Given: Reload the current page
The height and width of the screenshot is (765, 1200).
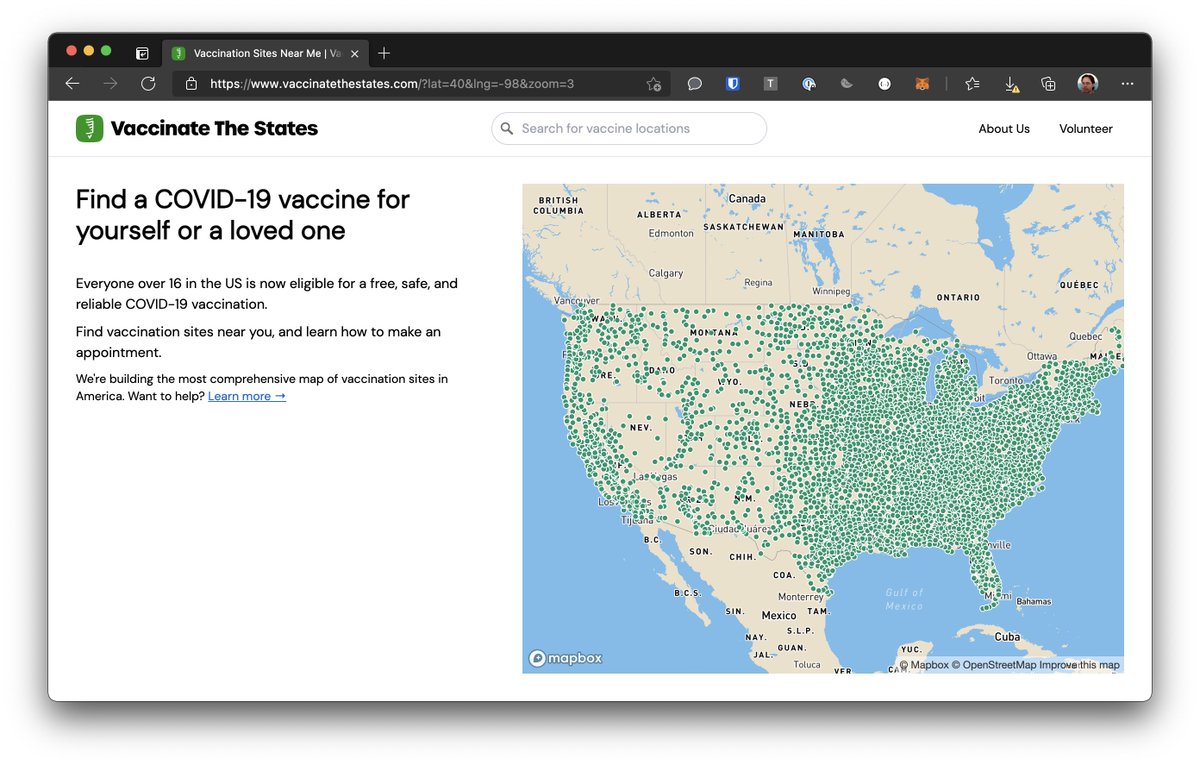Looking at the screenshot, I should point(148,84).
